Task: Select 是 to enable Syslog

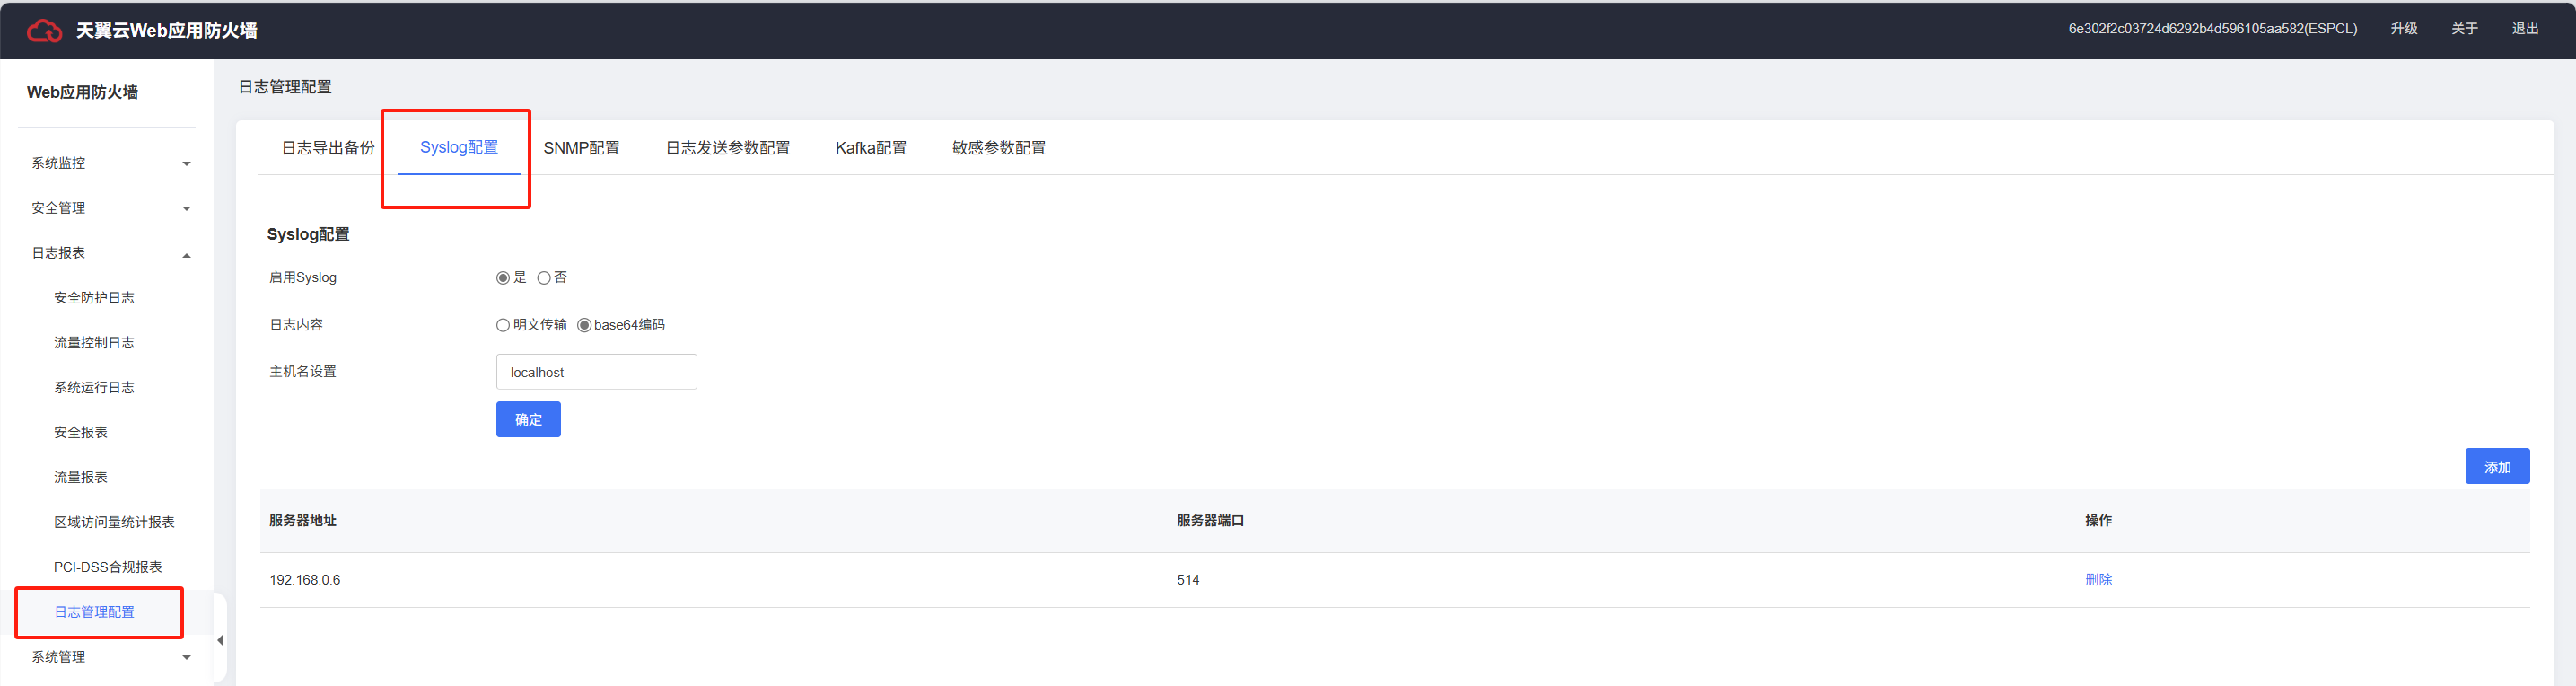Action: point(503,278)
